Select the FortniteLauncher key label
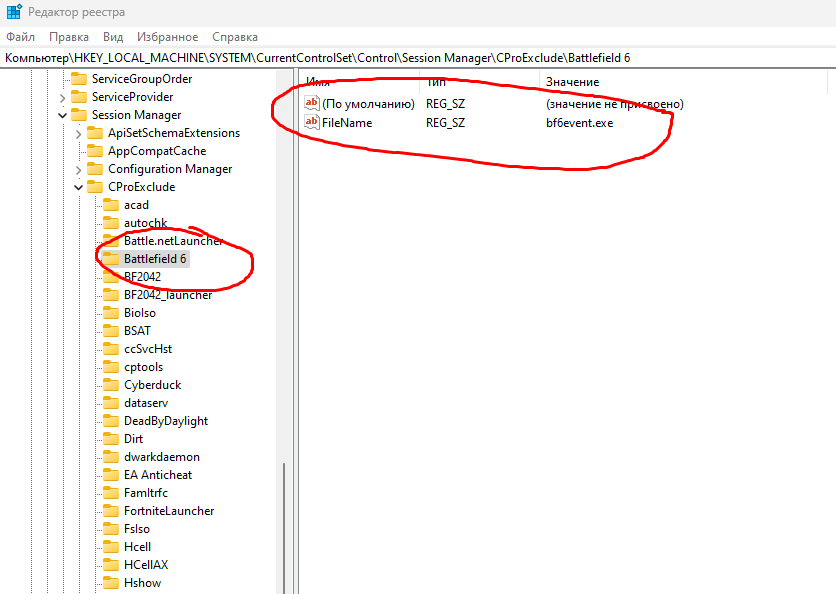 tap(169, 511)
